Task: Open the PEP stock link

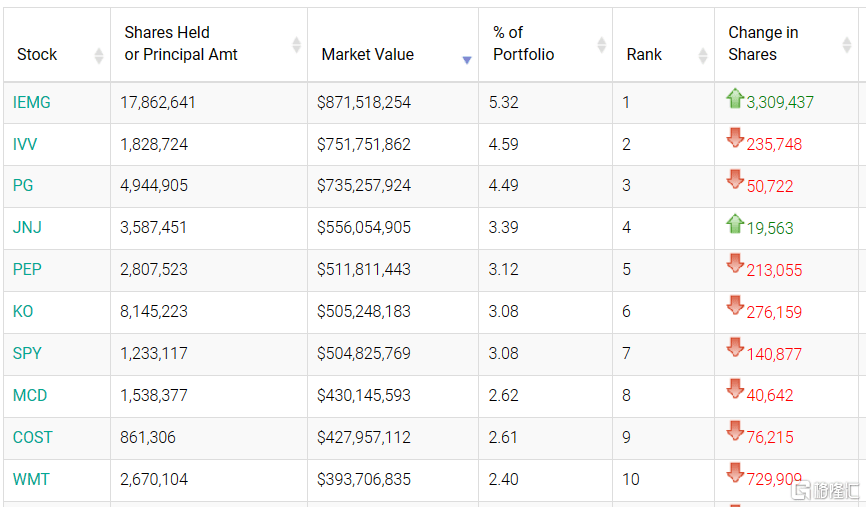Action: click(27, 270)
